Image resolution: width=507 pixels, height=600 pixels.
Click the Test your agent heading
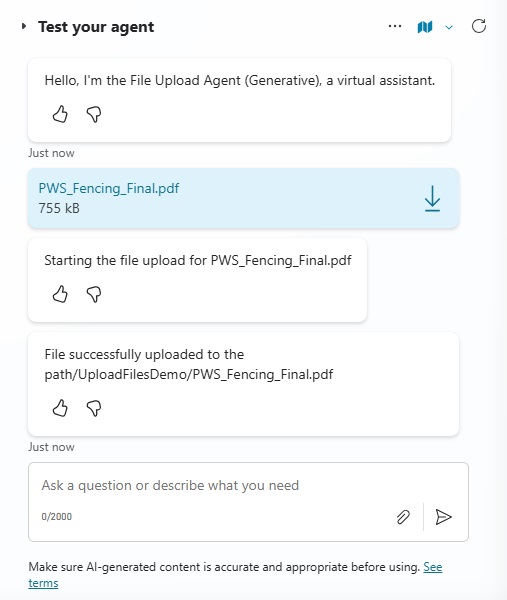[x=96, y=27]
